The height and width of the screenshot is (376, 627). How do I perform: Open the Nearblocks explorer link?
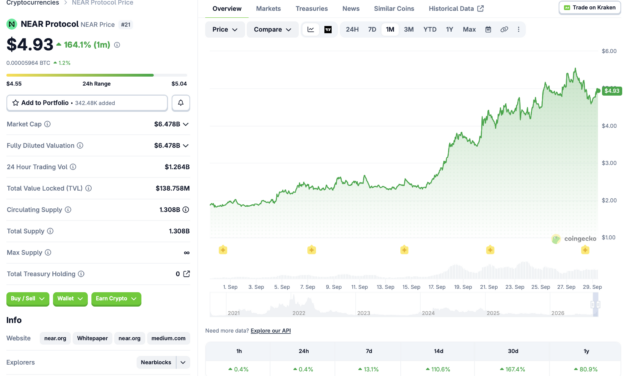[x=156, y=362]
